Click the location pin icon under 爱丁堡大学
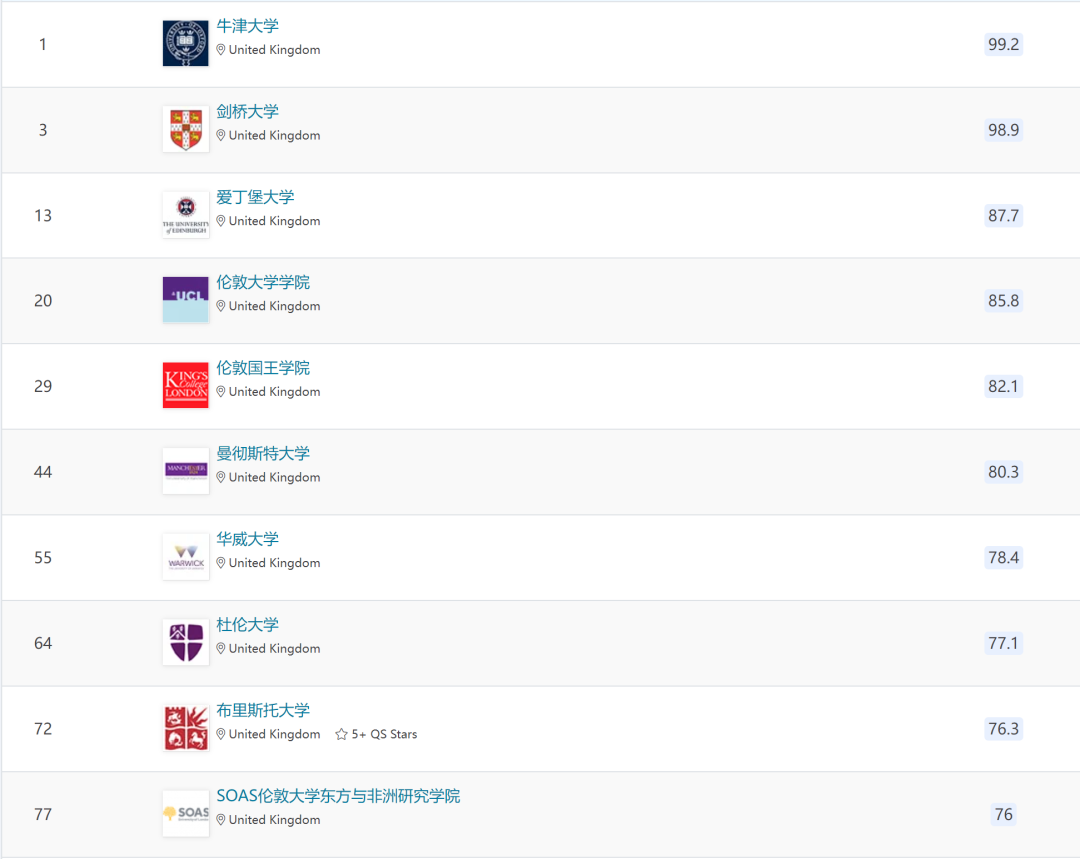1080x859 pixels. click(220, 220)
